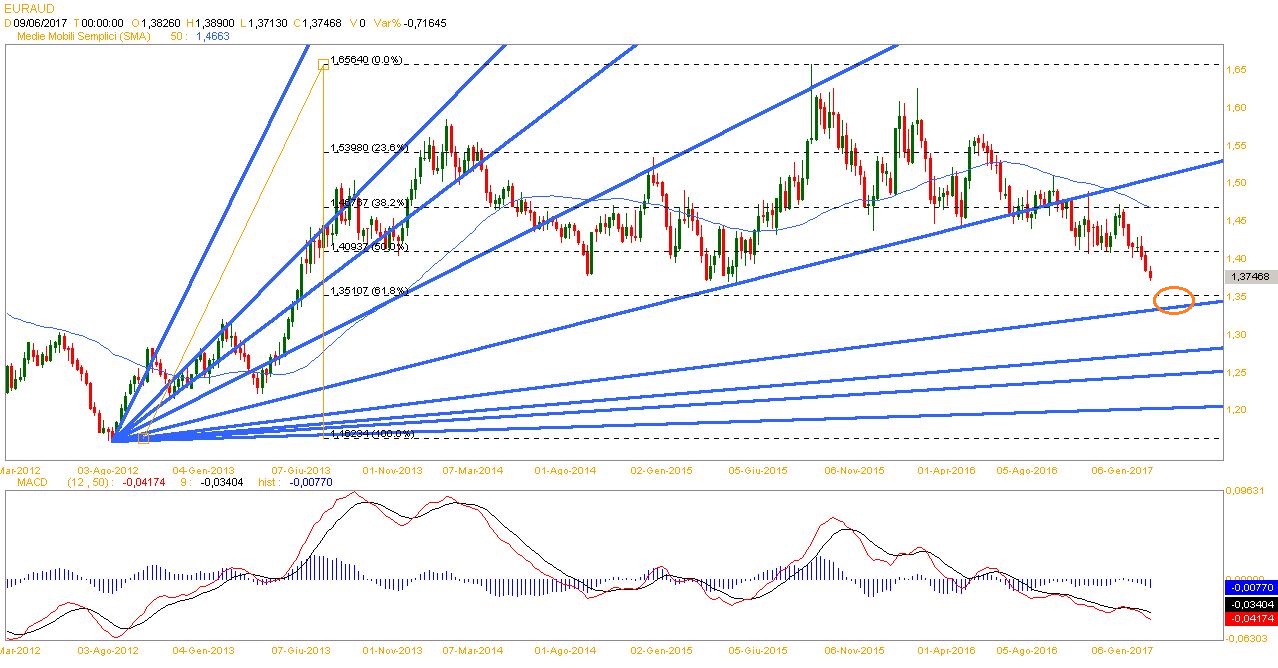Screen dimensions: 1278x668
Task: Click the orange ellipse marker on the chart
Action: pos(1173,300)
